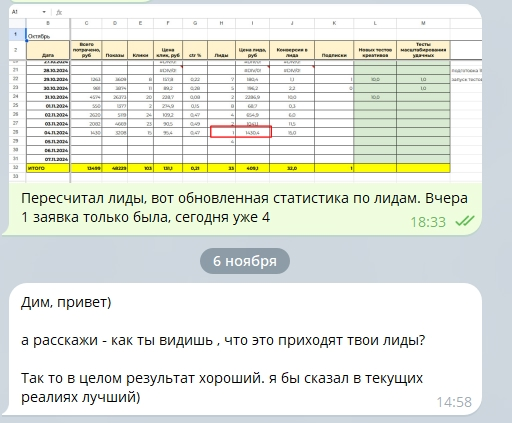The image size is (512, 423).
Task: Click the total conversion cell 32,0
Action: [x=292, y=168]
